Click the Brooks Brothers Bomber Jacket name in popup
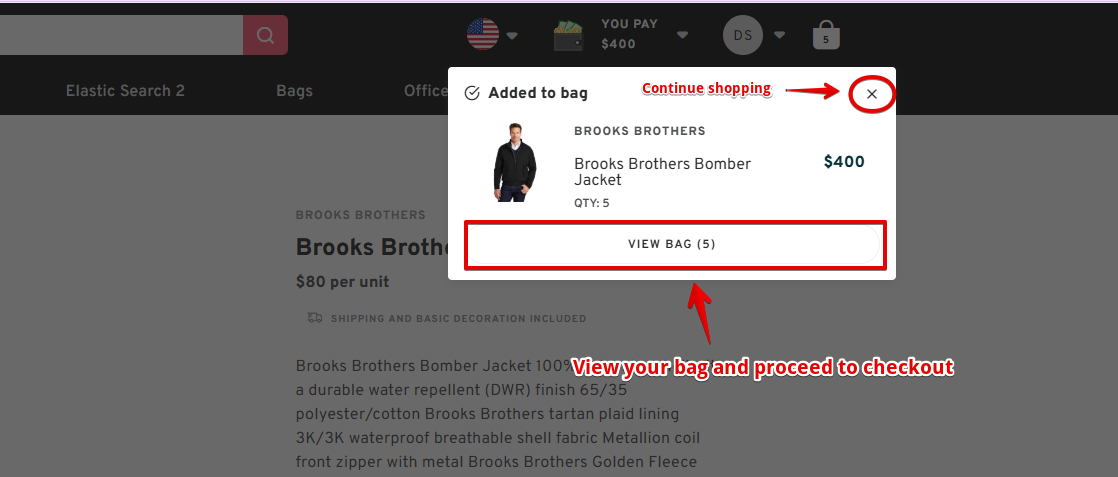The width and height of the screenshot is (1118, 477). click(662, 172)
